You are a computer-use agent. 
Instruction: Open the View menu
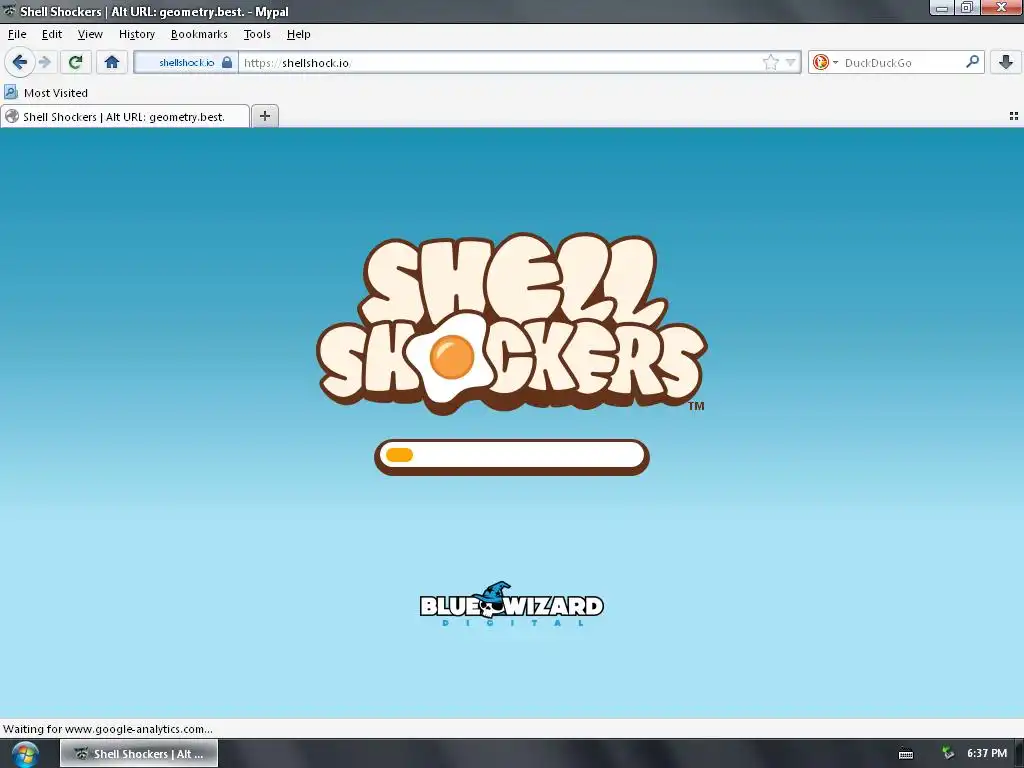tap(90, 34)
